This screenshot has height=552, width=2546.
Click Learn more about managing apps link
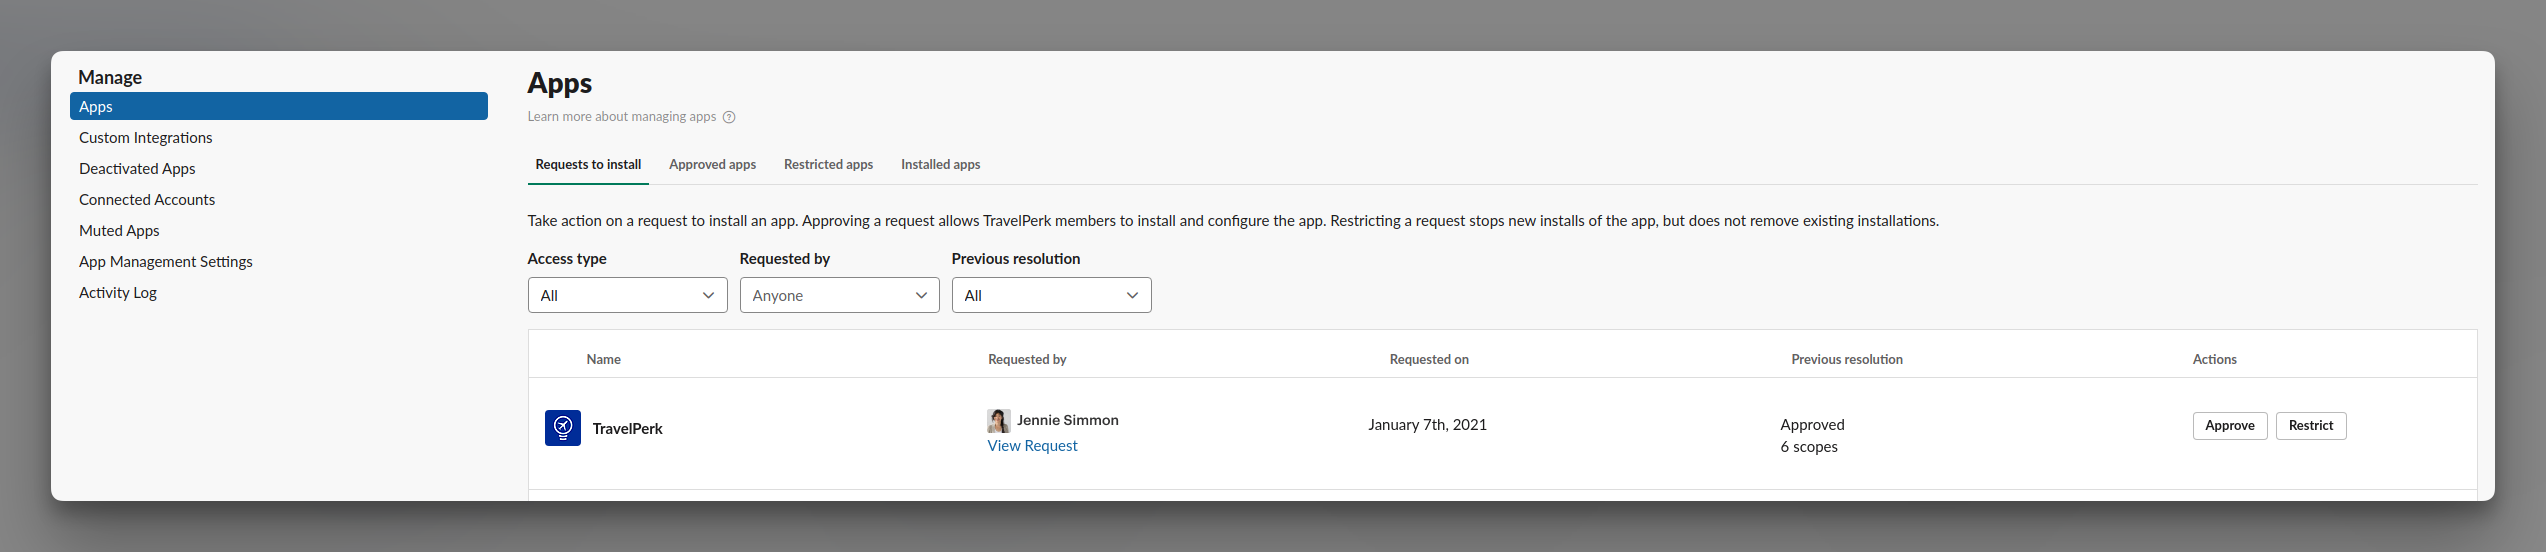622,117
